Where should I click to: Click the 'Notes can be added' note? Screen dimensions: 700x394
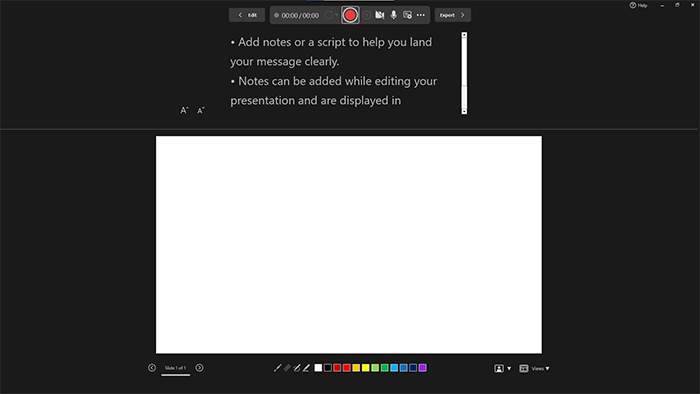[333, 91]
